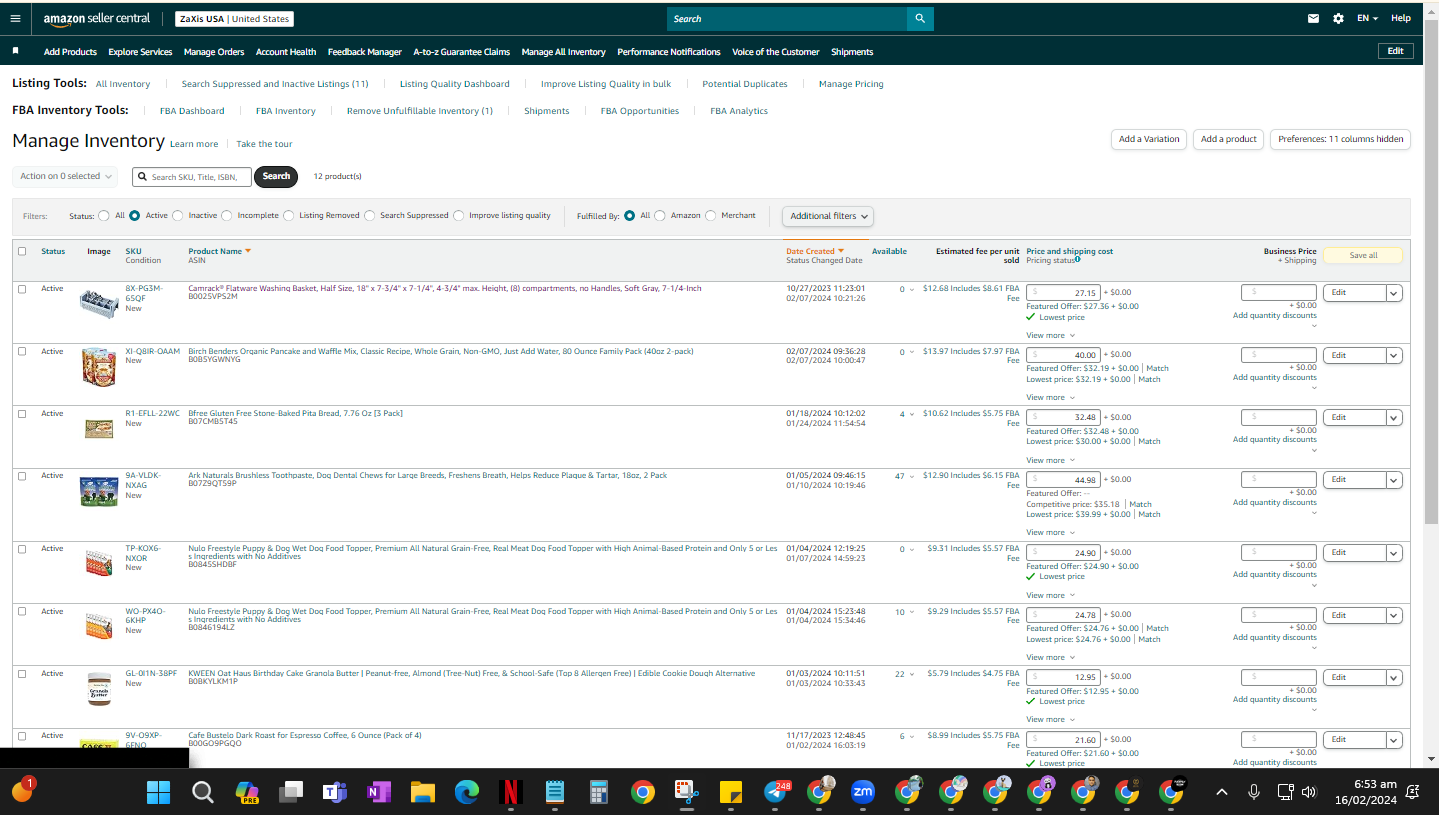
Task: Click the taskbar microphone icon
Action: pos(1253,792)
